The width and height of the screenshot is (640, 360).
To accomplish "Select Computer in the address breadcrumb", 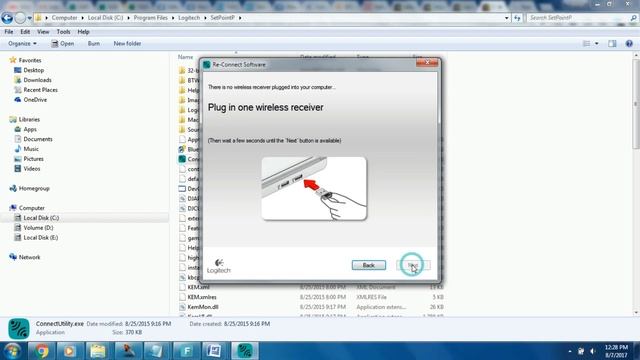I will [x=64, y=18].
